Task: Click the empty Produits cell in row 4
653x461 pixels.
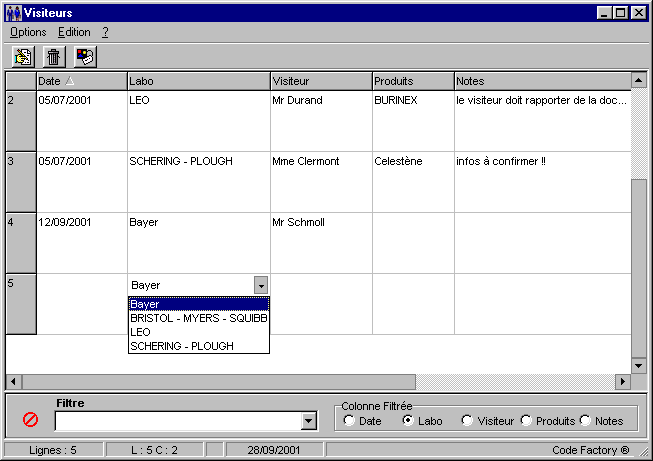Action: [x=413, y=243]
